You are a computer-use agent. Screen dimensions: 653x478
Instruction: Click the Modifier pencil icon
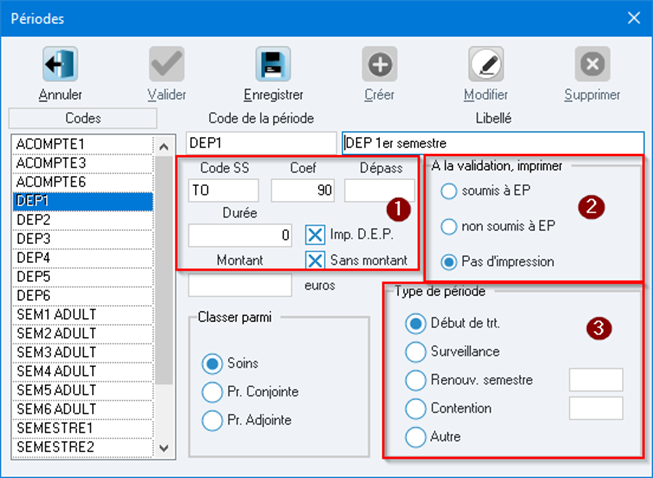coord(486,64)
